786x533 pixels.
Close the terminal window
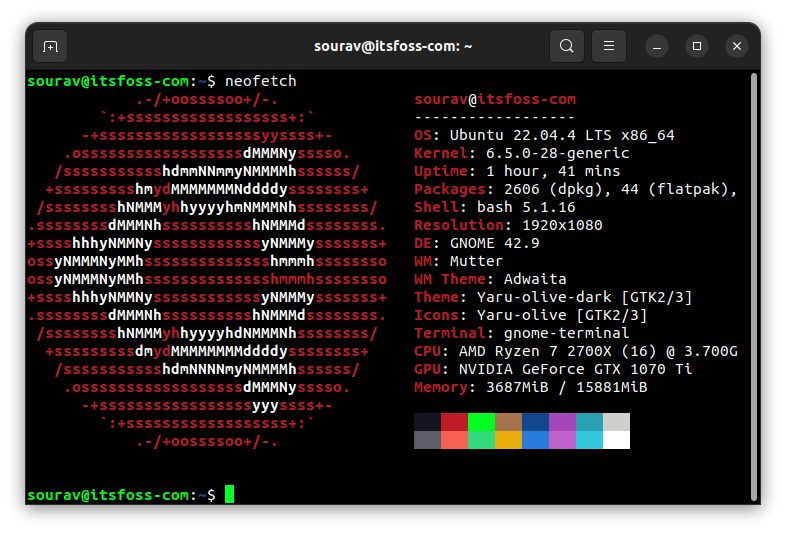click(x=737, y=46)
